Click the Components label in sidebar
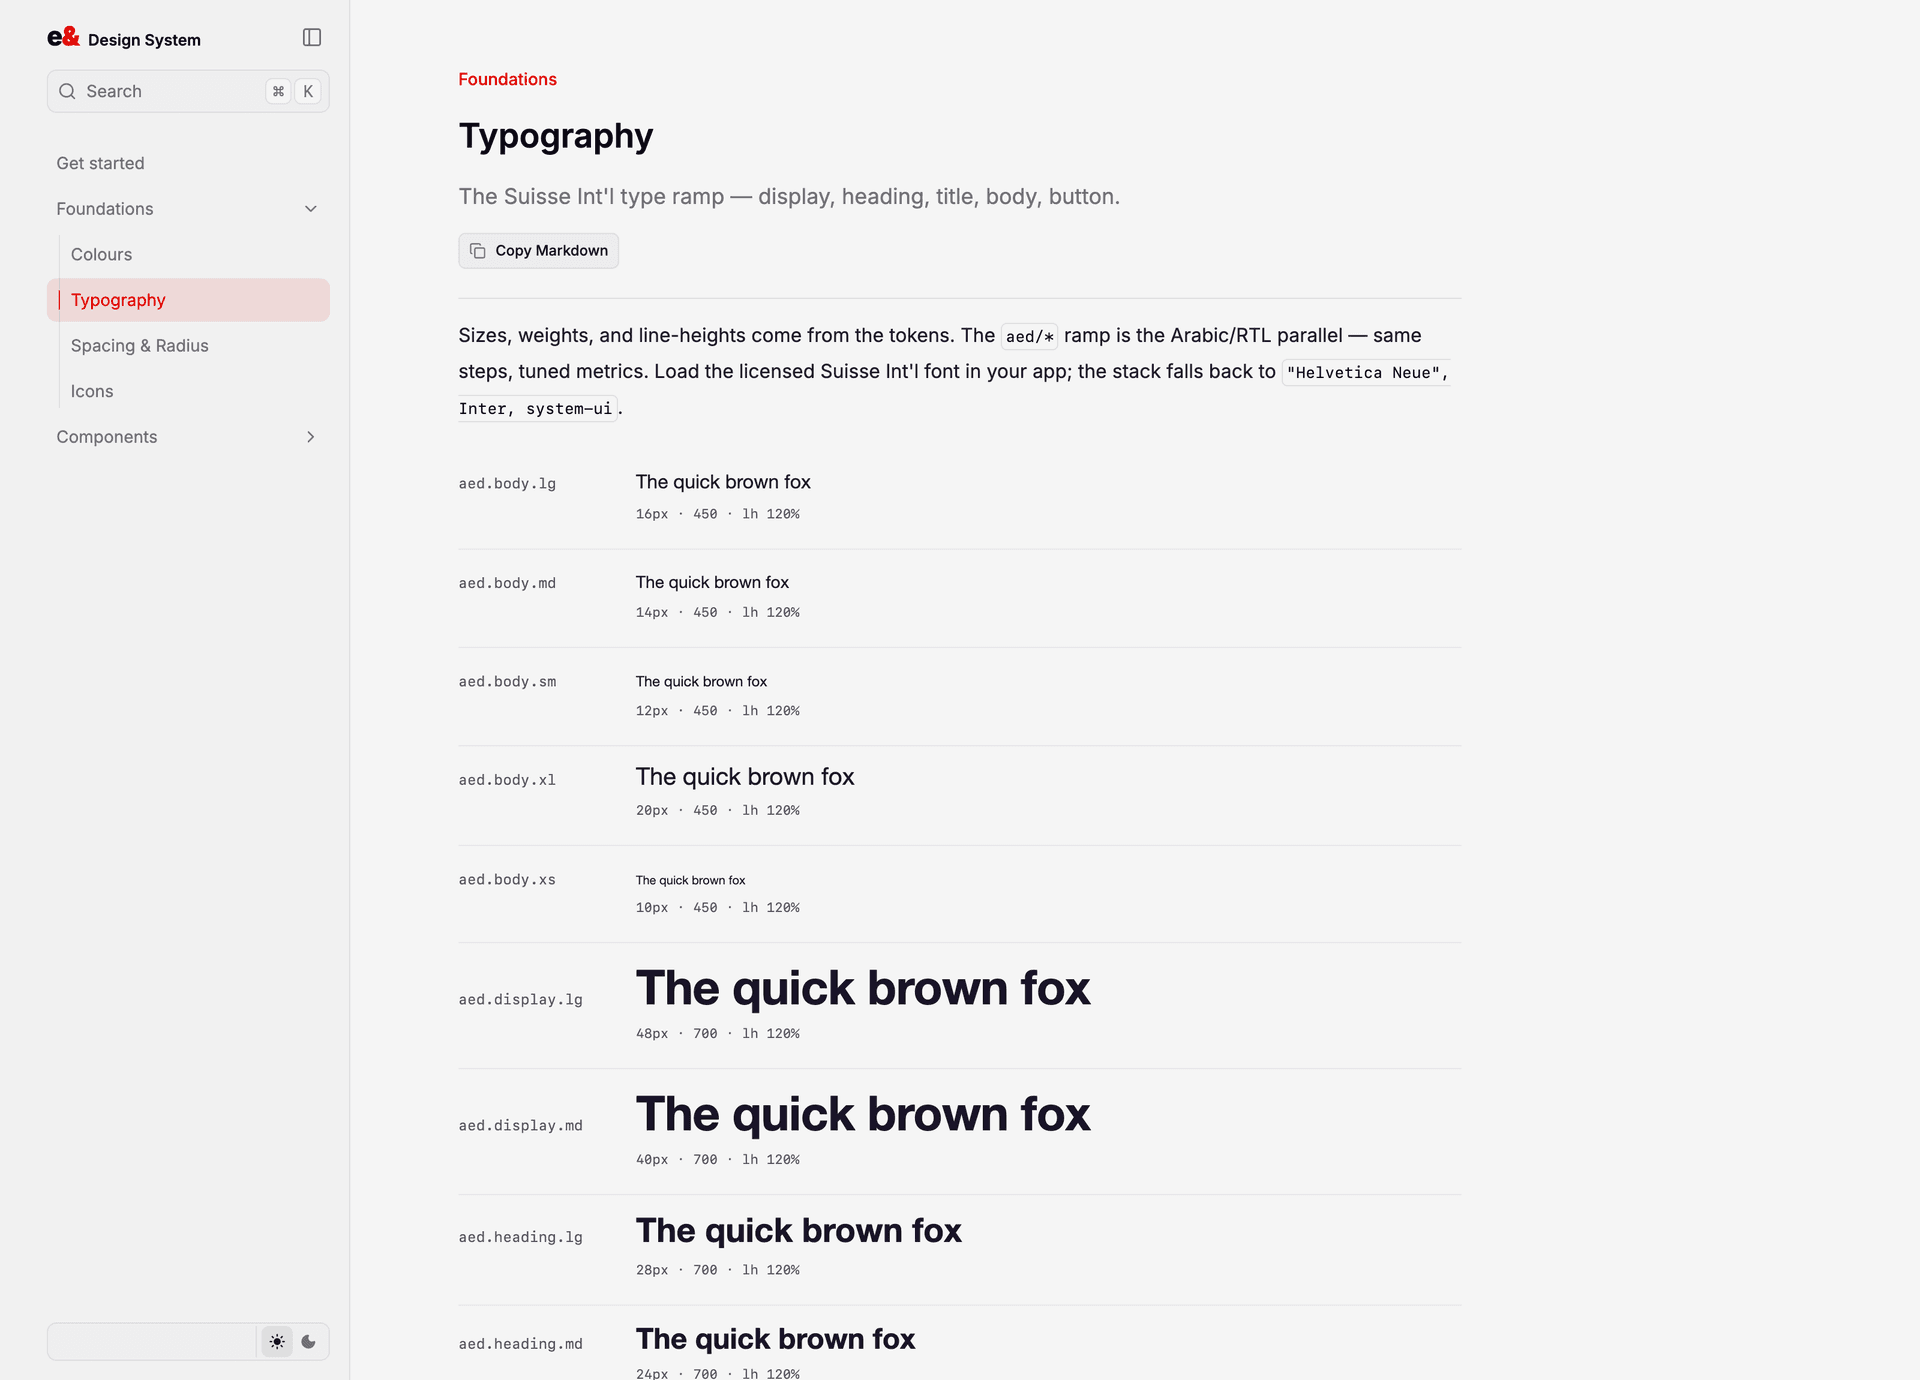 pyautogui.click(x=107, y=437)
